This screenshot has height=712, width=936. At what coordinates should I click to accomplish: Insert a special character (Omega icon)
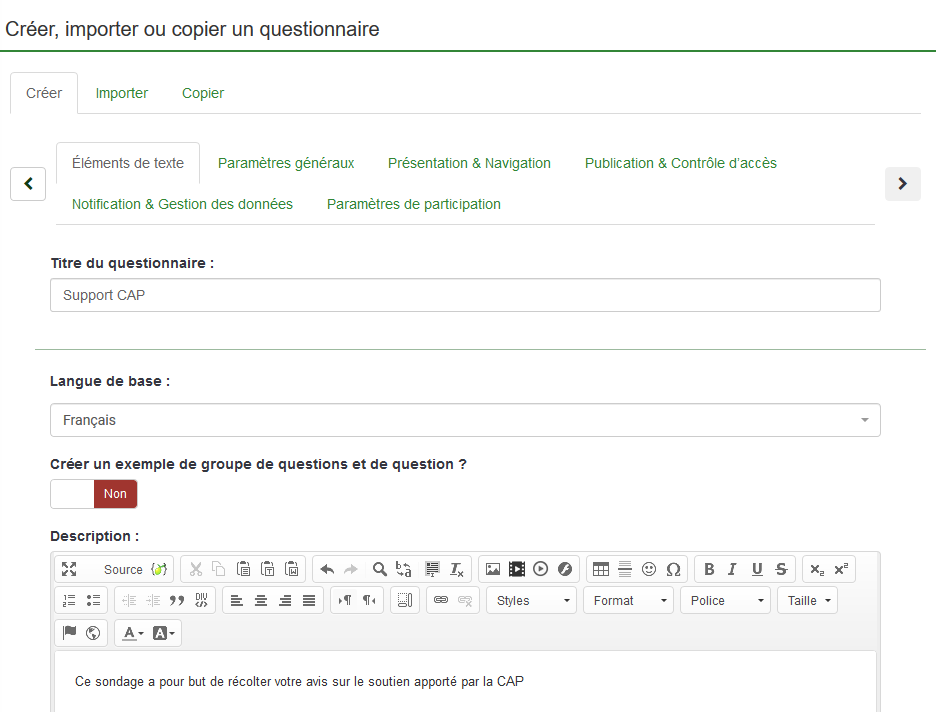(x=673, y=569)
